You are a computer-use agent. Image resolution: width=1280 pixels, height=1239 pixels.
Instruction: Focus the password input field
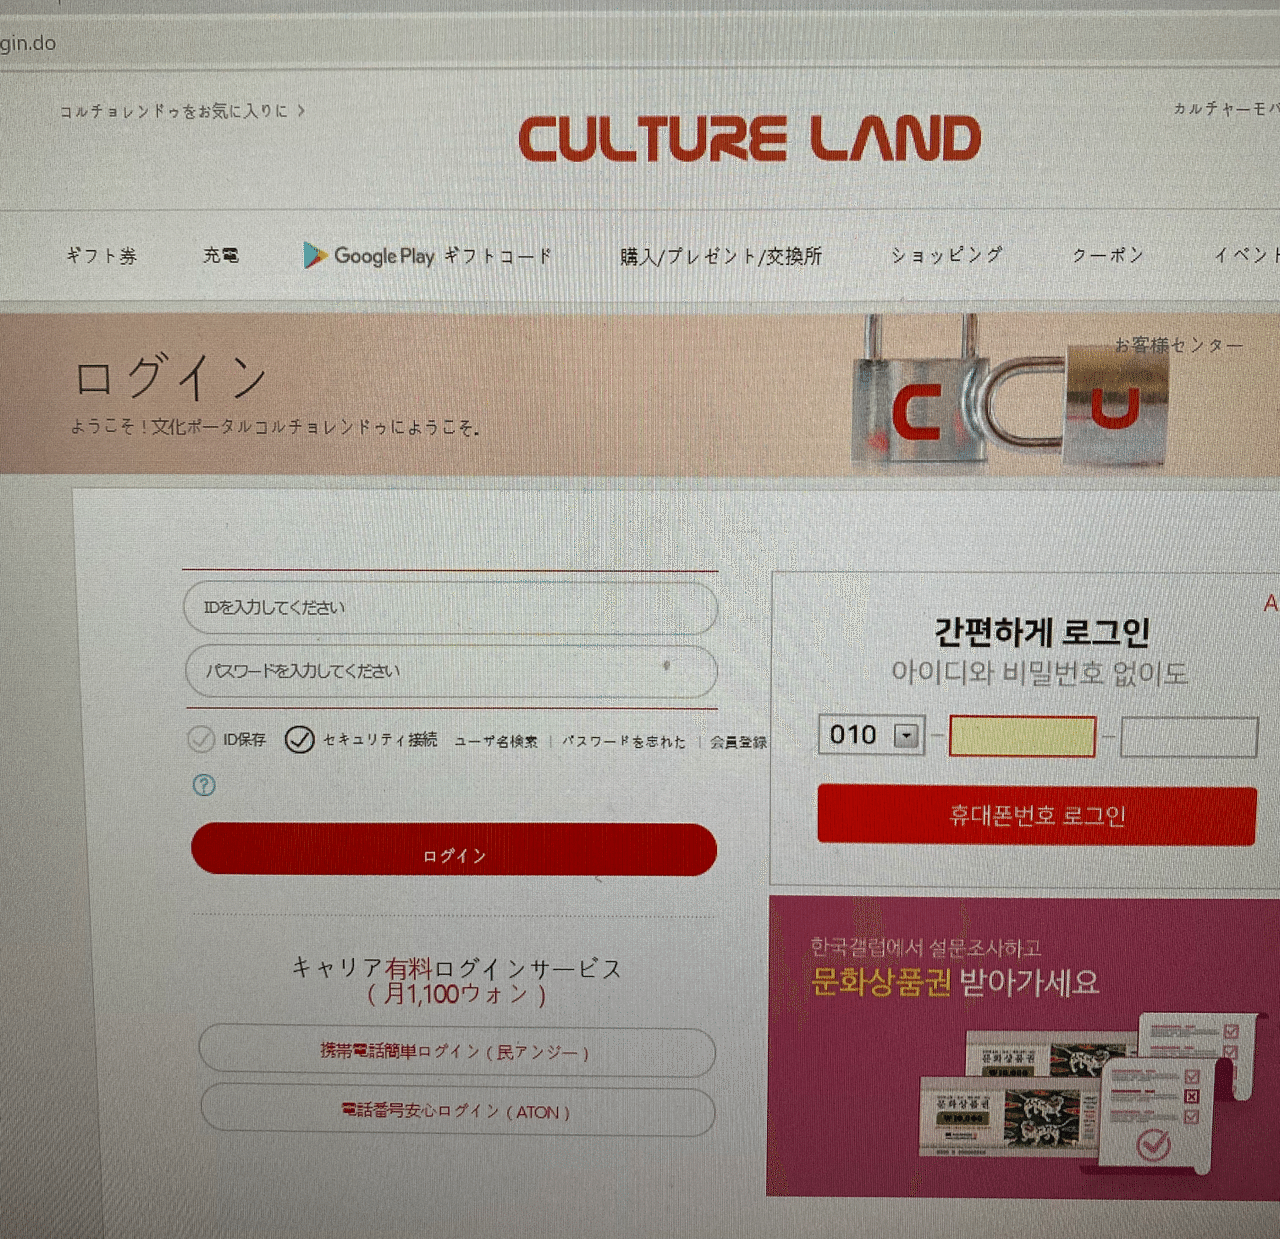point(451,671)
